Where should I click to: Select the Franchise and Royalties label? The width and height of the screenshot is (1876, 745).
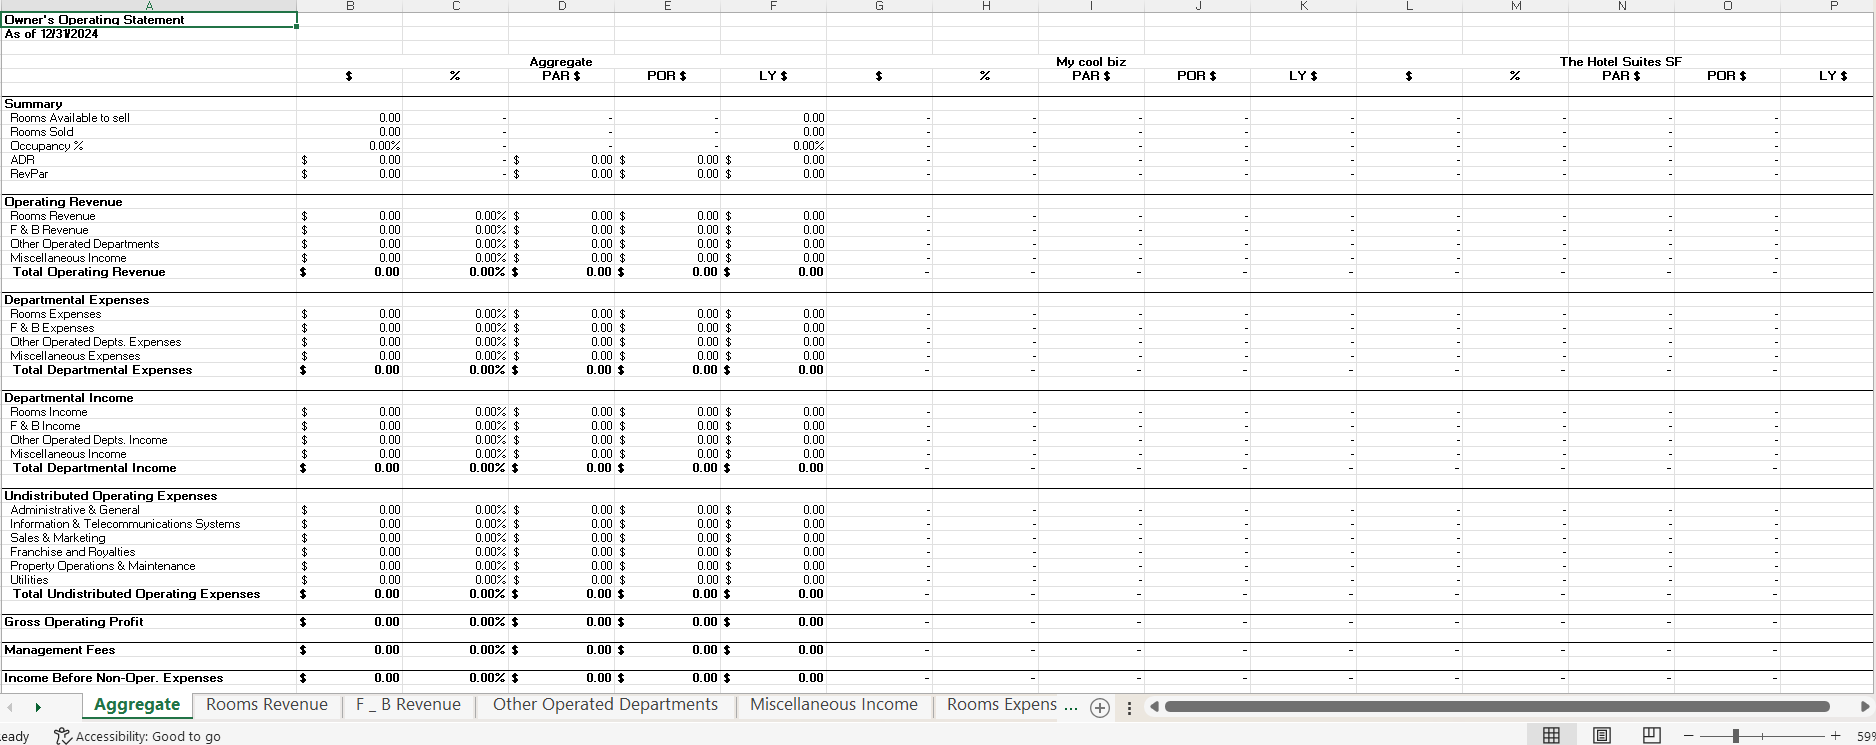(72, 552)
